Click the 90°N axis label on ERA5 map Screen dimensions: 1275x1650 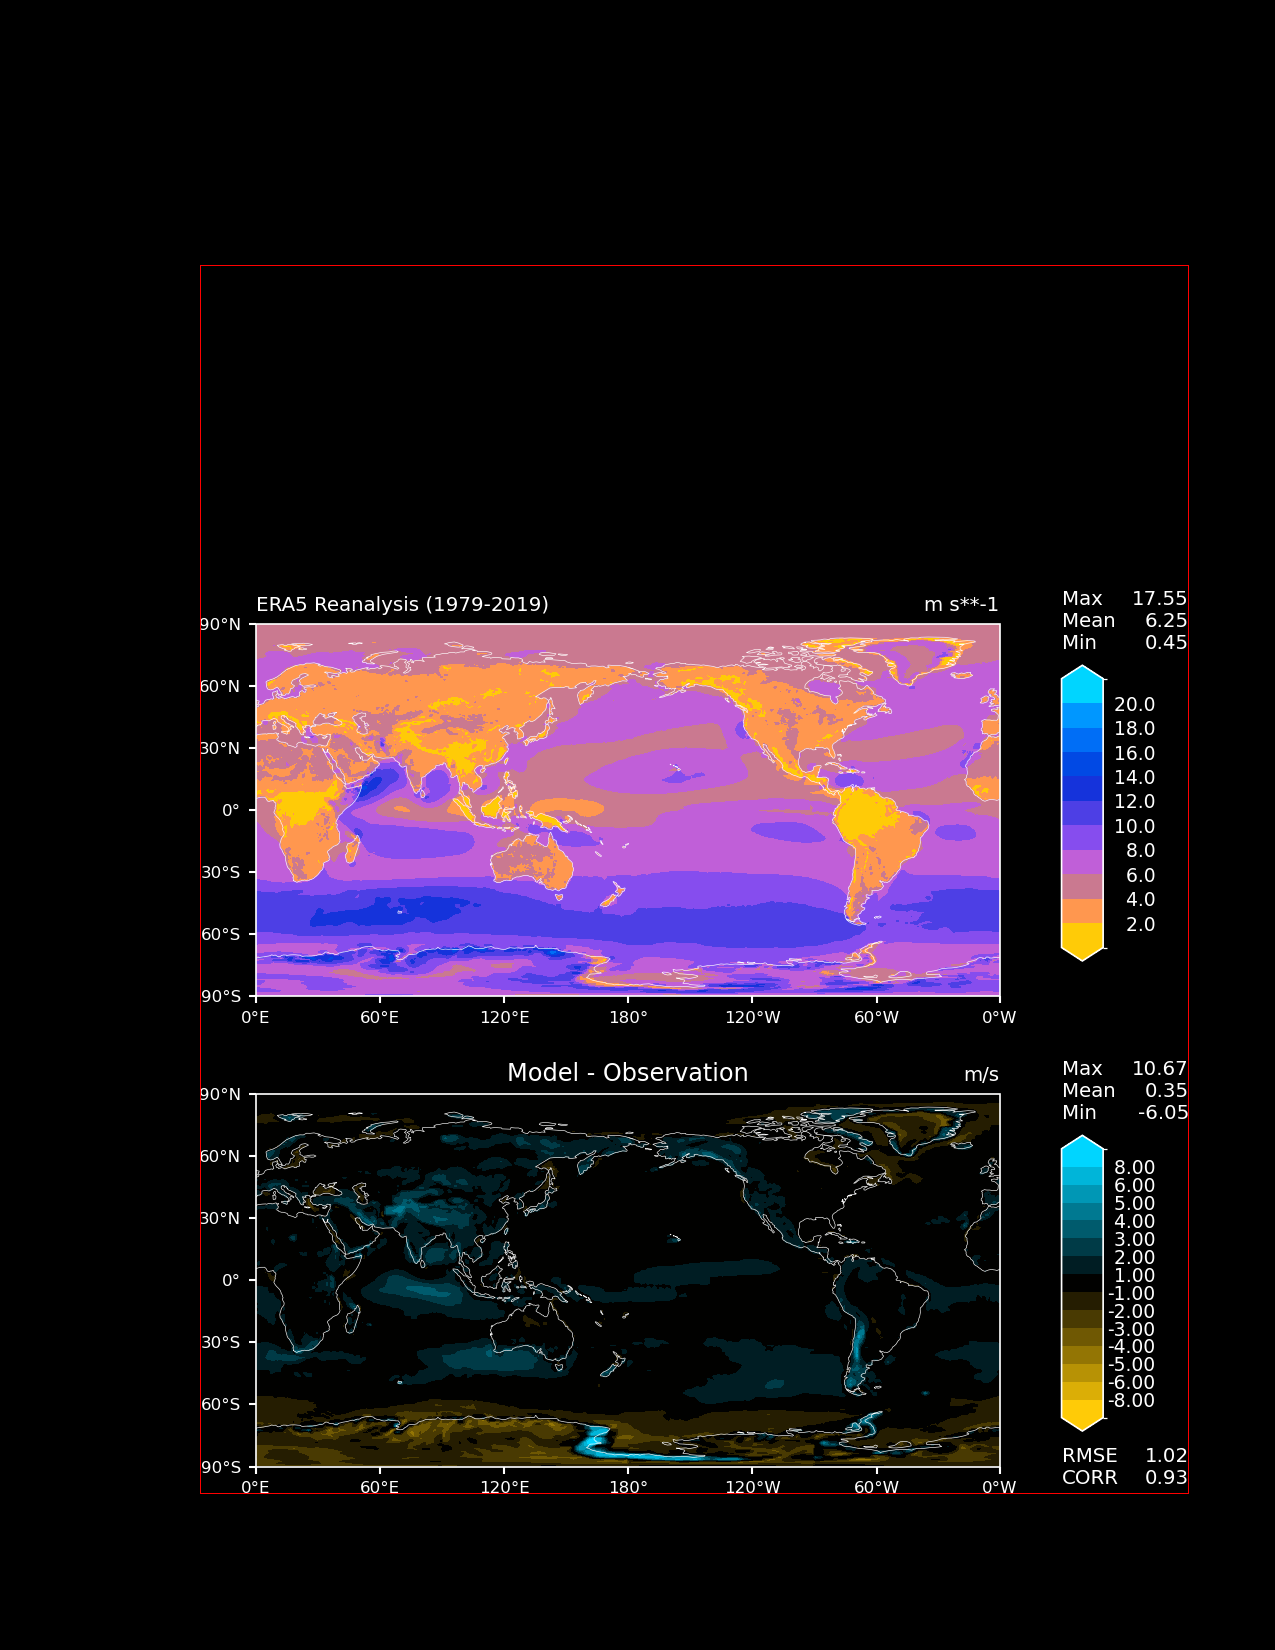click(x=221, y=625)
